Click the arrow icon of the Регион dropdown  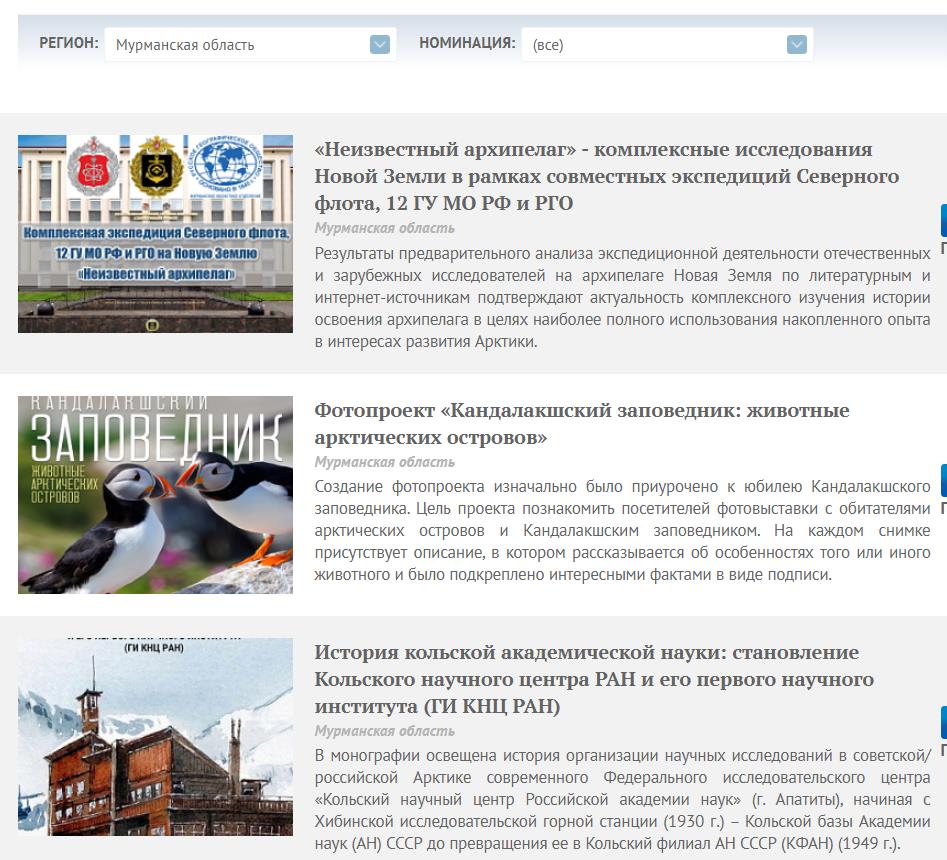379,44
